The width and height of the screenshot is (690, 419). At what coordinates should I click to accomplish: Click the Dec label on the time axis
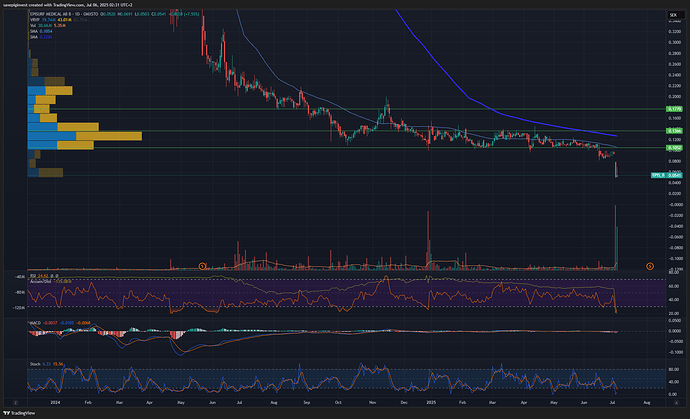(x=404, y=402)
